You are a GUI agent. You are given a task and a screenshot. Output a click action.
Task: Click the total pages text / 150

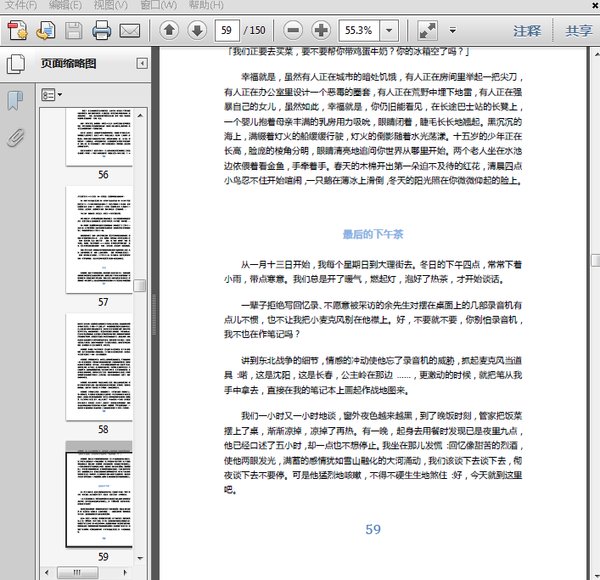click(x=254, y=30)
